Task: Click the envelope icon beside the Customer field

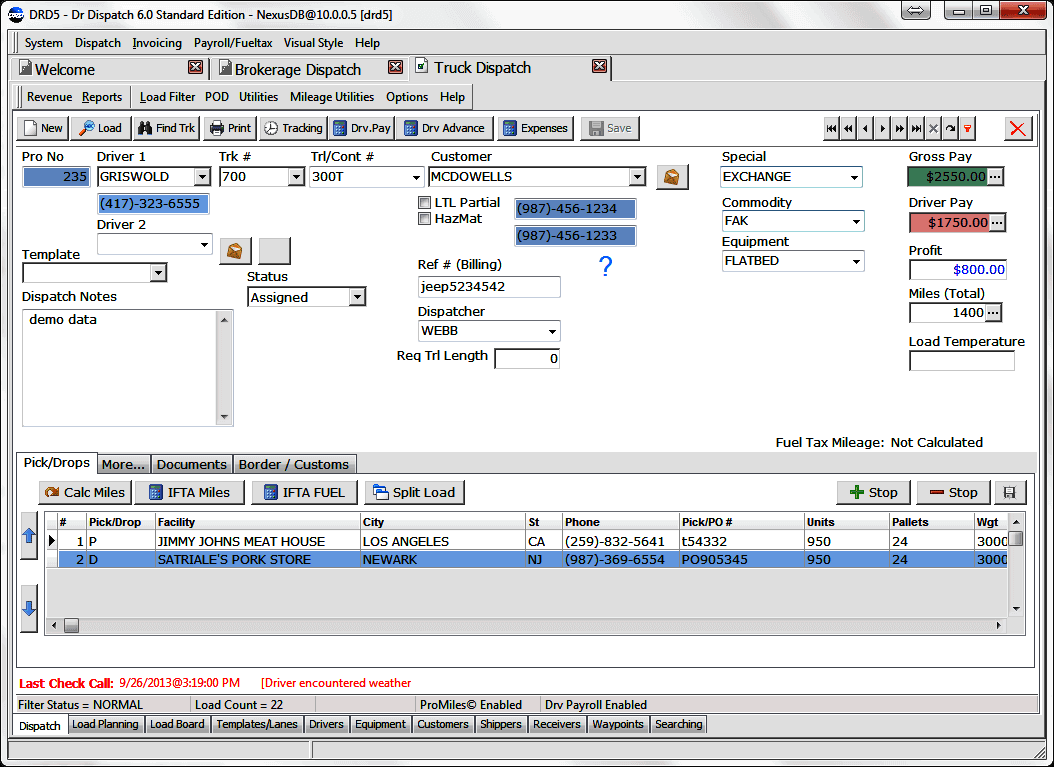Action: (671, 176)
